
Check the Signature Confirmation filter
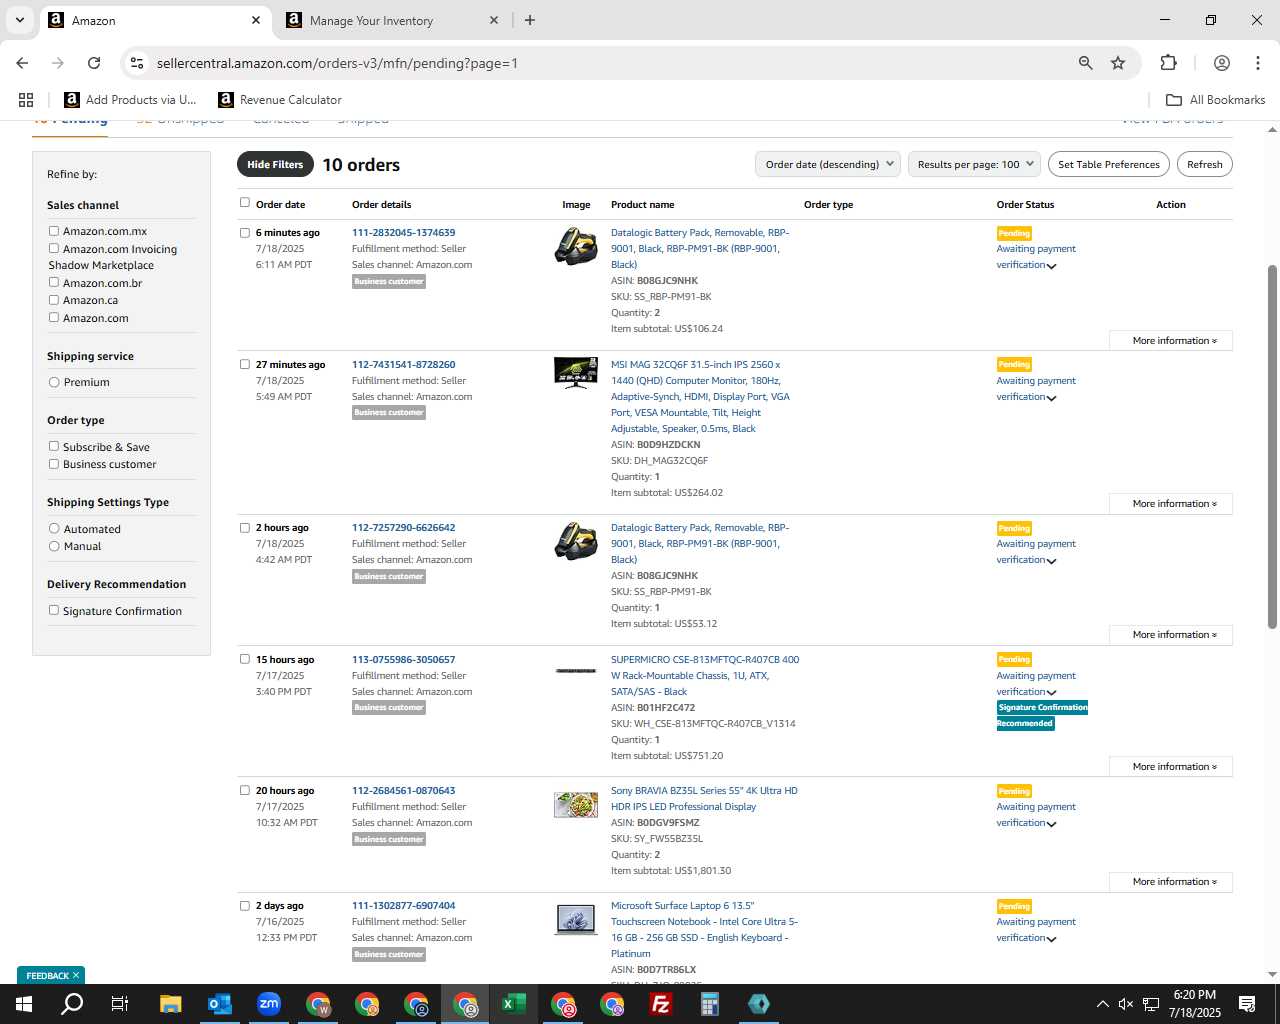click(54, 611)
